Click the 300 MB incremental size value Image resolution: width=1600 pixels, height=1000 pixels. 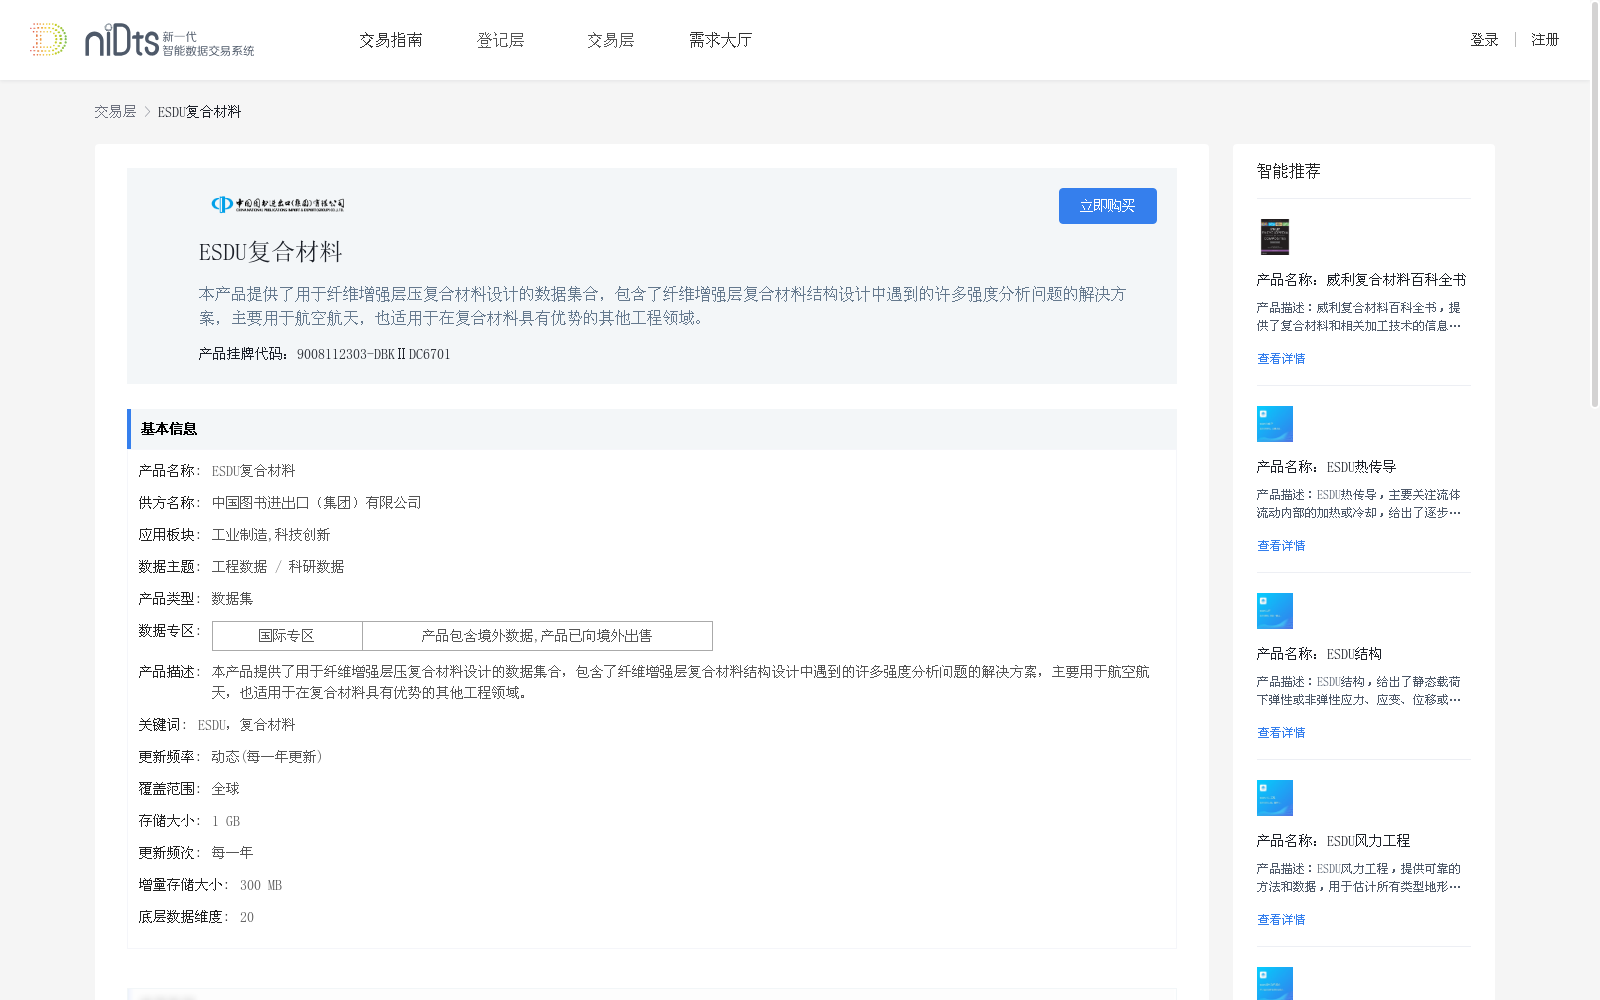point(261,885)
